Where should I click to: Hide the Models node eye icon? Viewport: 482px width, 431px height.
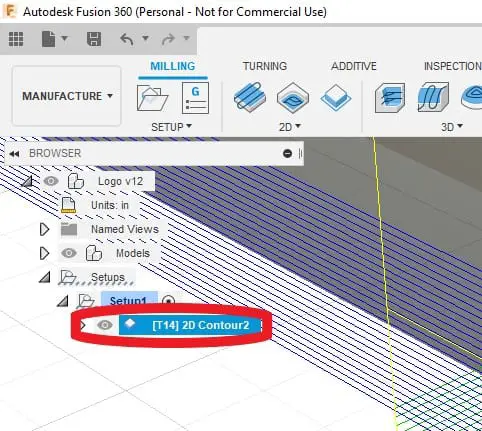pos(69,253)
